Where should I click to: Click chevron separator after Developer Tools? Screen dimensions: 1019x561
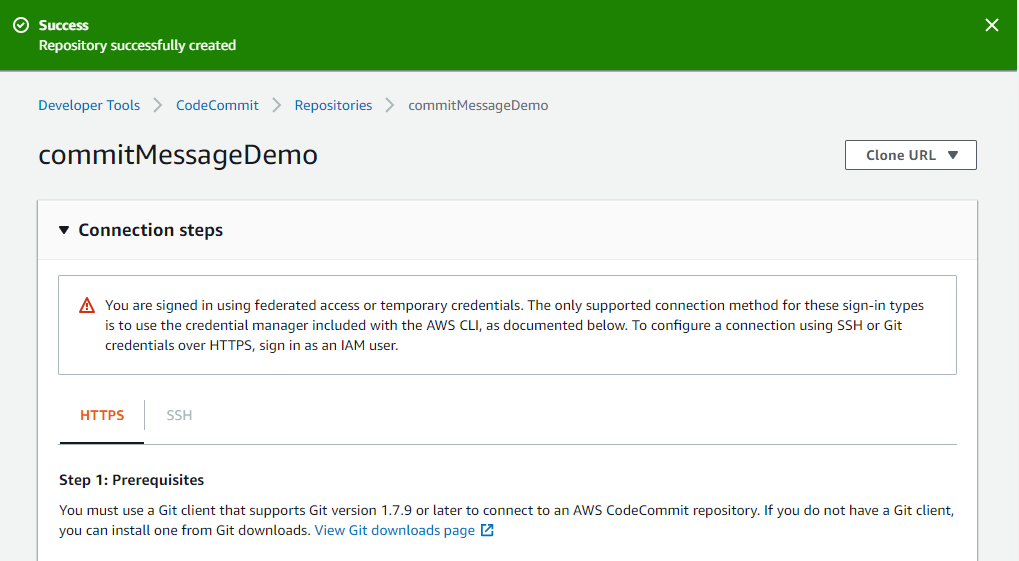(158, 105)
